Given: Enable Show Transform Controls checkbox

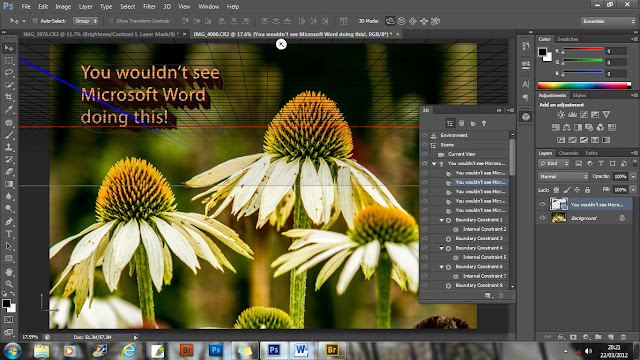Looking at the screenshot, I should 111,21.
